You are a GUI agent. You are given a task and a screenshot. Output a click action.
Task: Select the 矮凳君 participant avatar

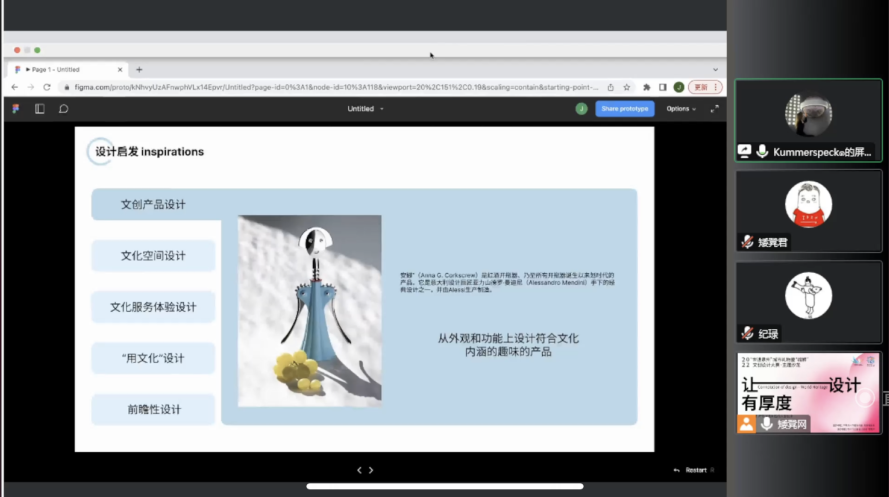point(808,204)
